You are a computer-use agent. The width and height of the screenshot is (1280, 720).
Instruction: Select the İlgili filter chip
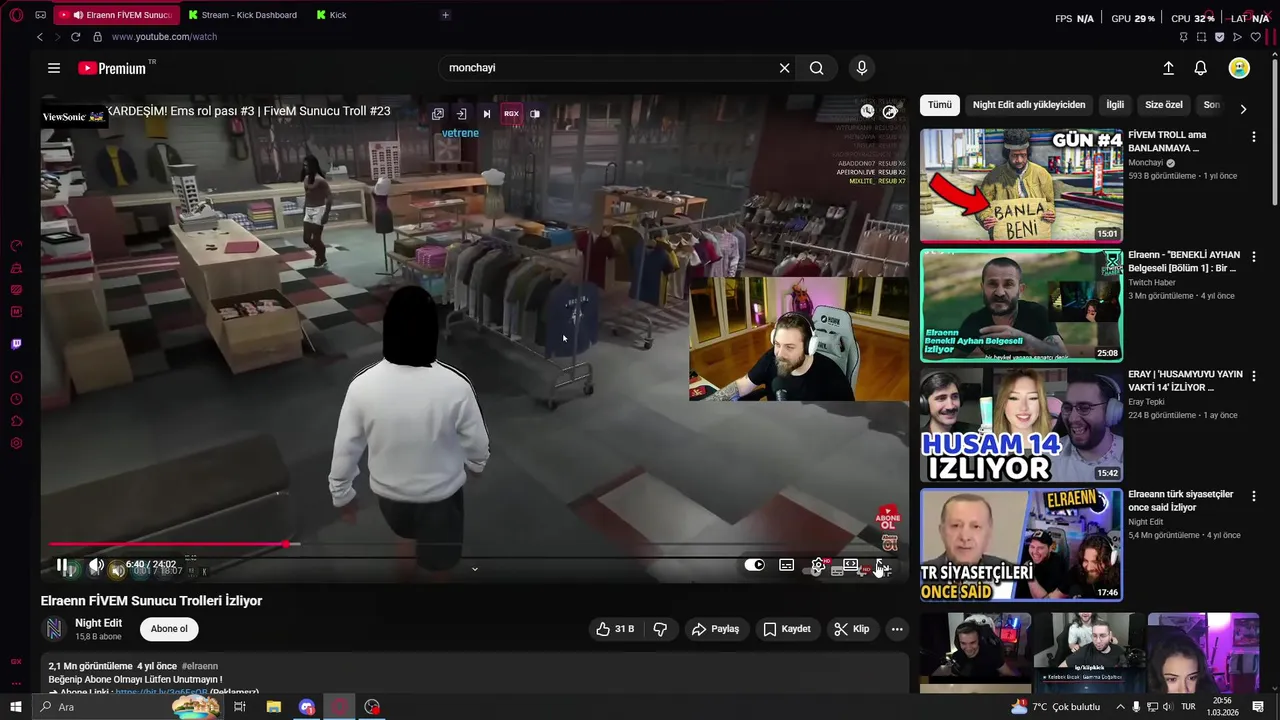(x=1115, y=105)
